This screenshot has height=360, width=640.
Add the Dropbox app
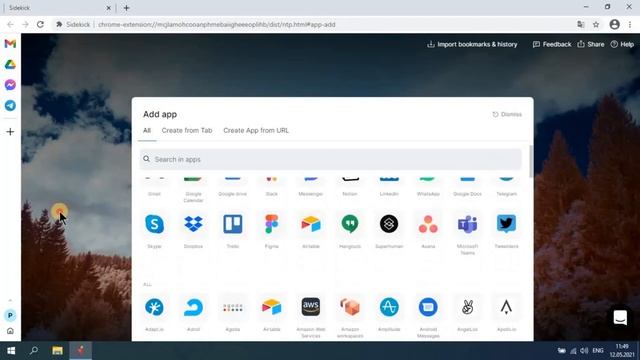193,224
